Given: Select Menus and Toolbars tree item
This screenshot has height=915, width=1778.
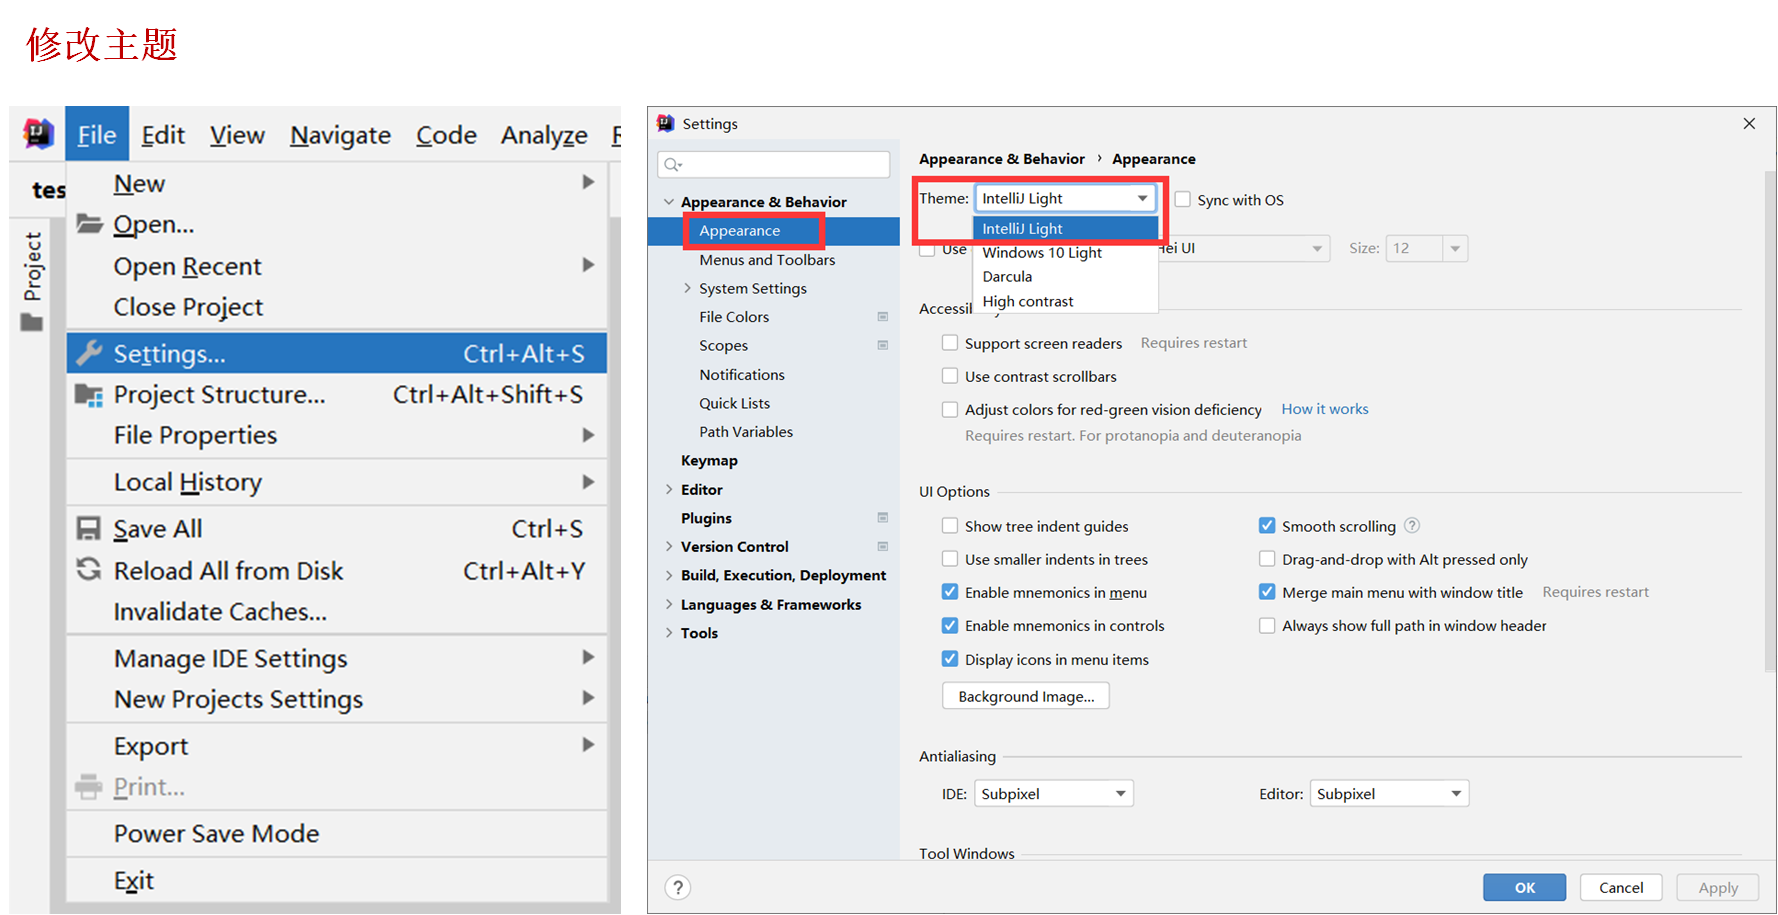Looking at the screenshot, I should tap(767, 260).
